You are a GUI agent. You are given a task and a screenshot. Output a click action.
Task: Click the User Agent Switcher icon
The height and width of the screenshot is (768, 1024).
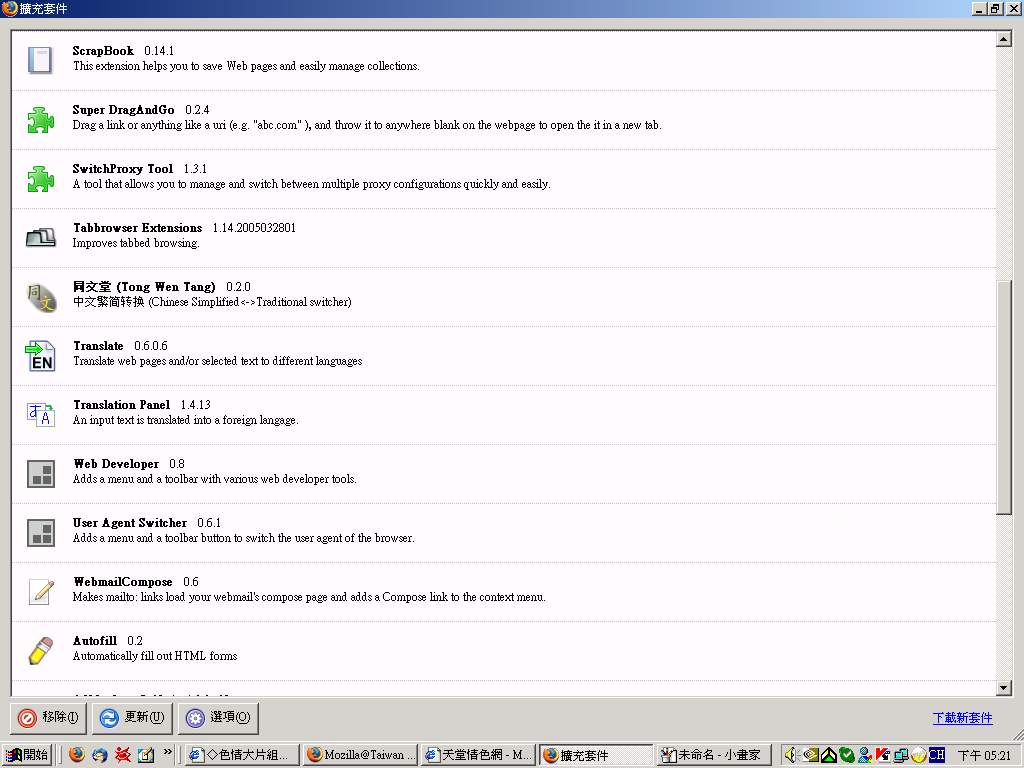[x=40, y=532]
